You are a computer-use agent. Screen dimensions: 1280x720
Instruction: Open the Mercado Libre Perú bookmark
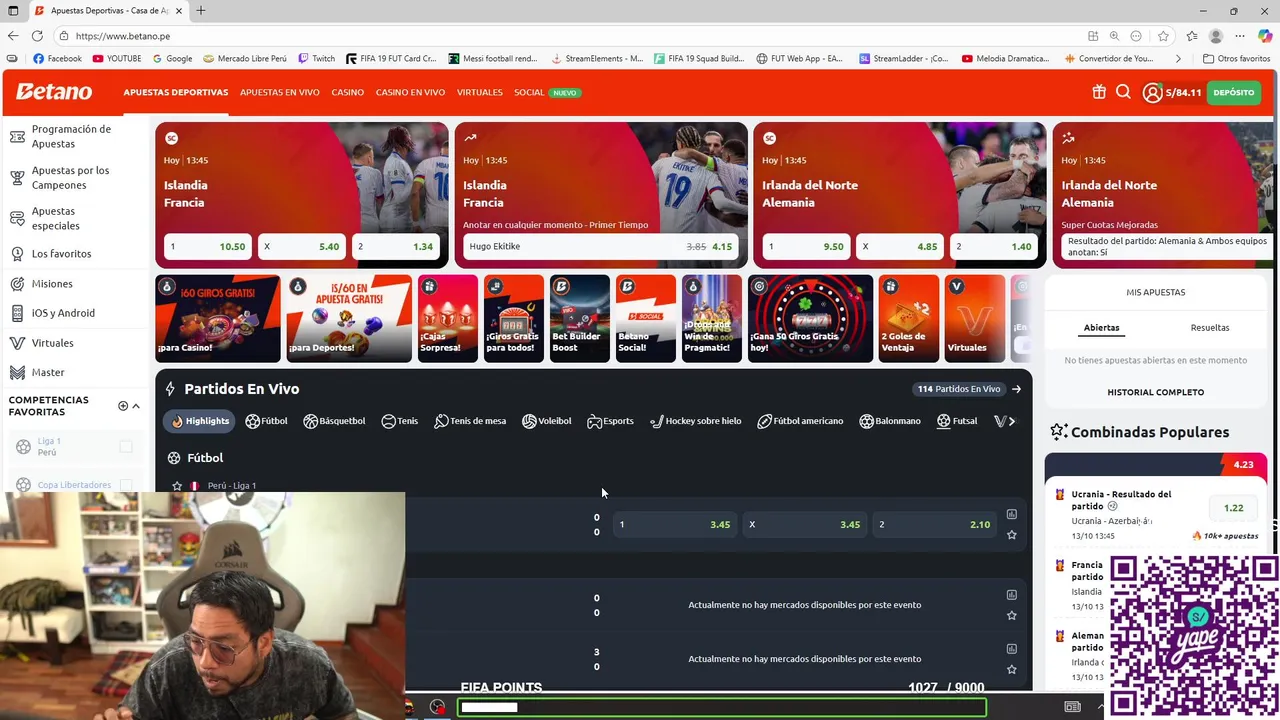coord(244,59)
